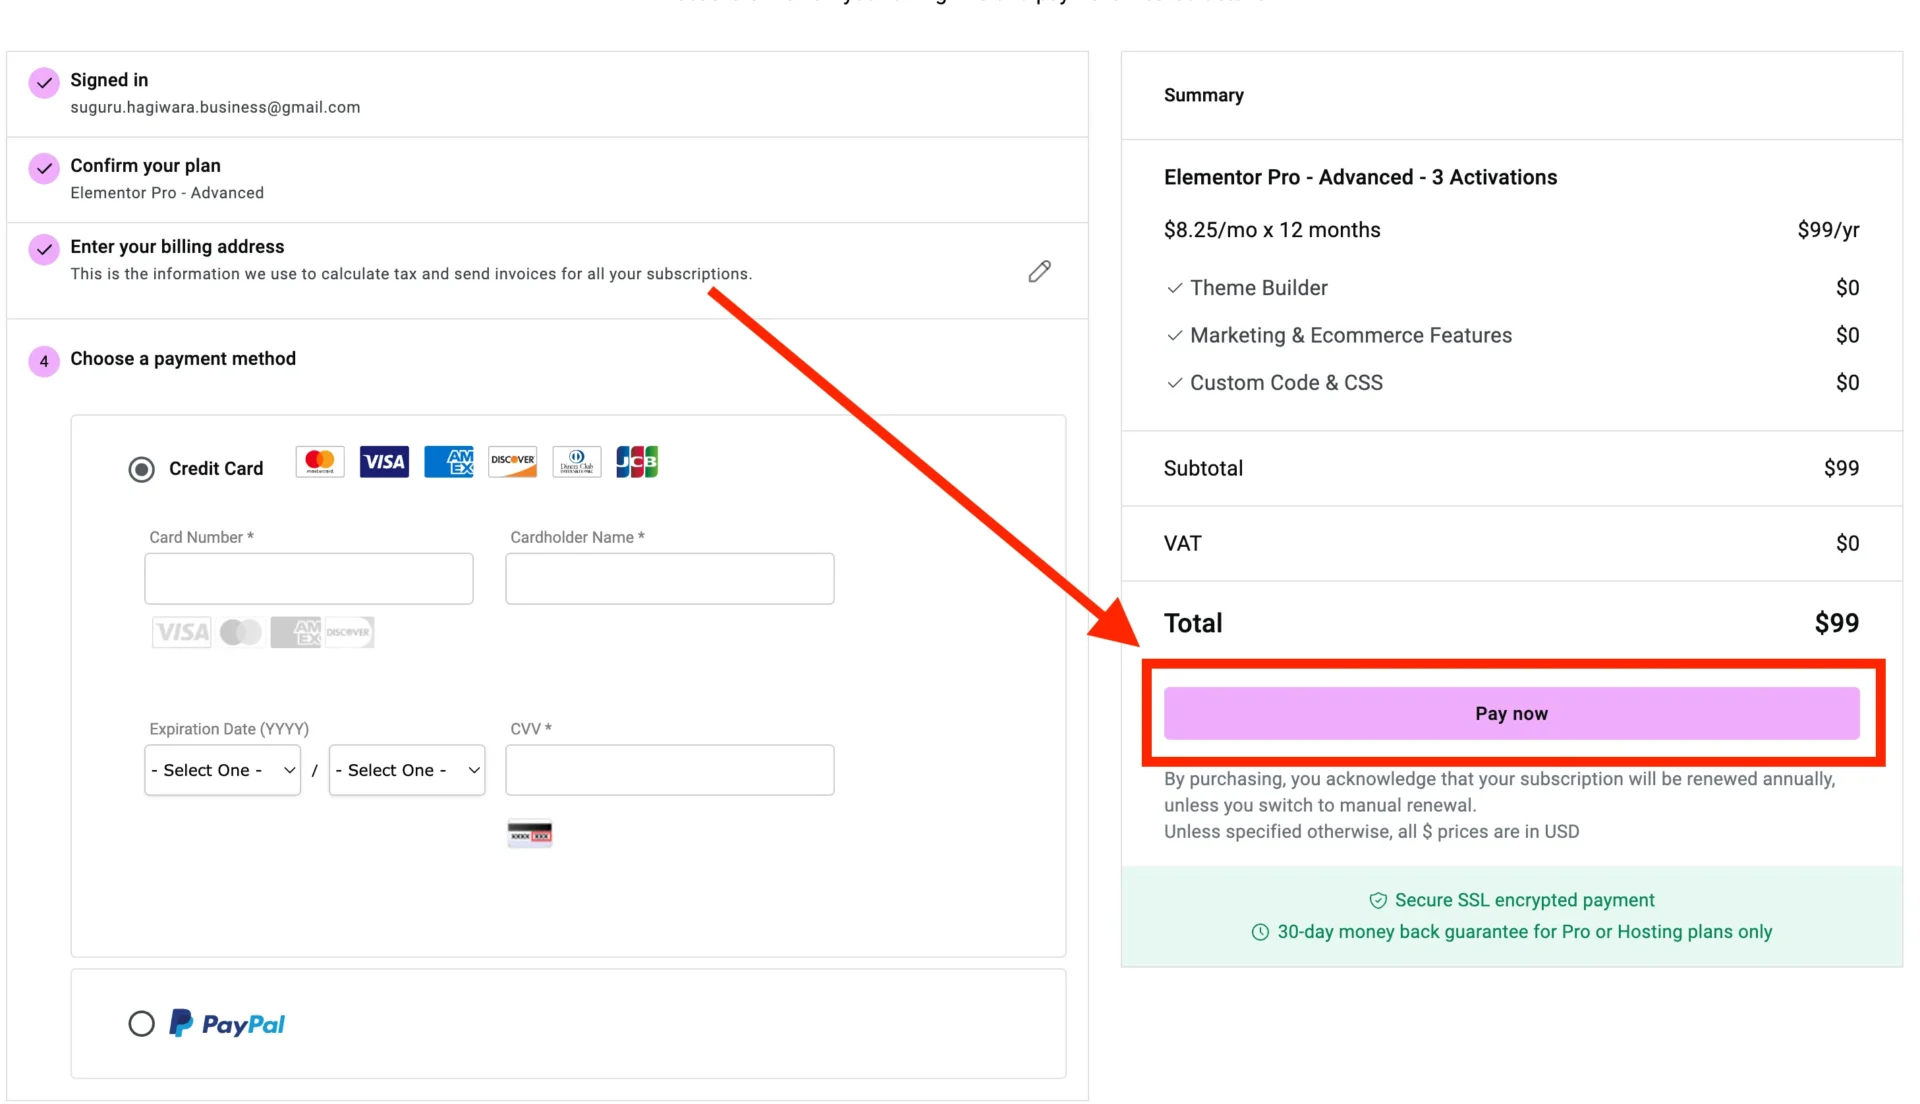Open the Confirm your plan step
The width and height of the screenshot is (1920, 1104).
click(547, 179)
